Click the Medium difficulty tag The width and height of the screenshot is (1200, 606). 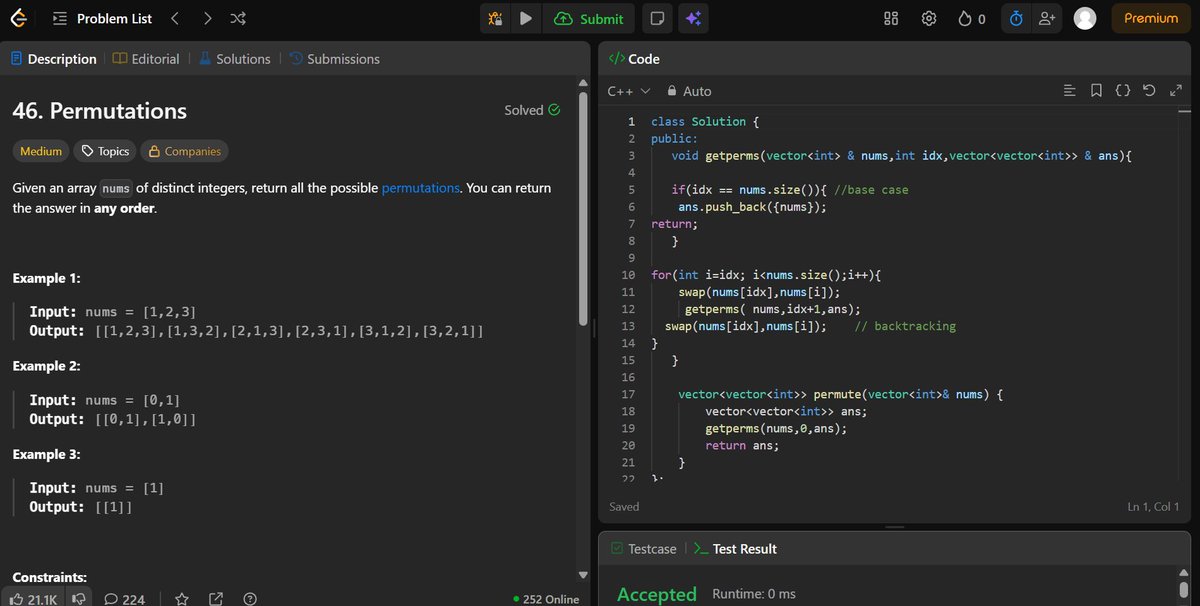coord(41,151)
